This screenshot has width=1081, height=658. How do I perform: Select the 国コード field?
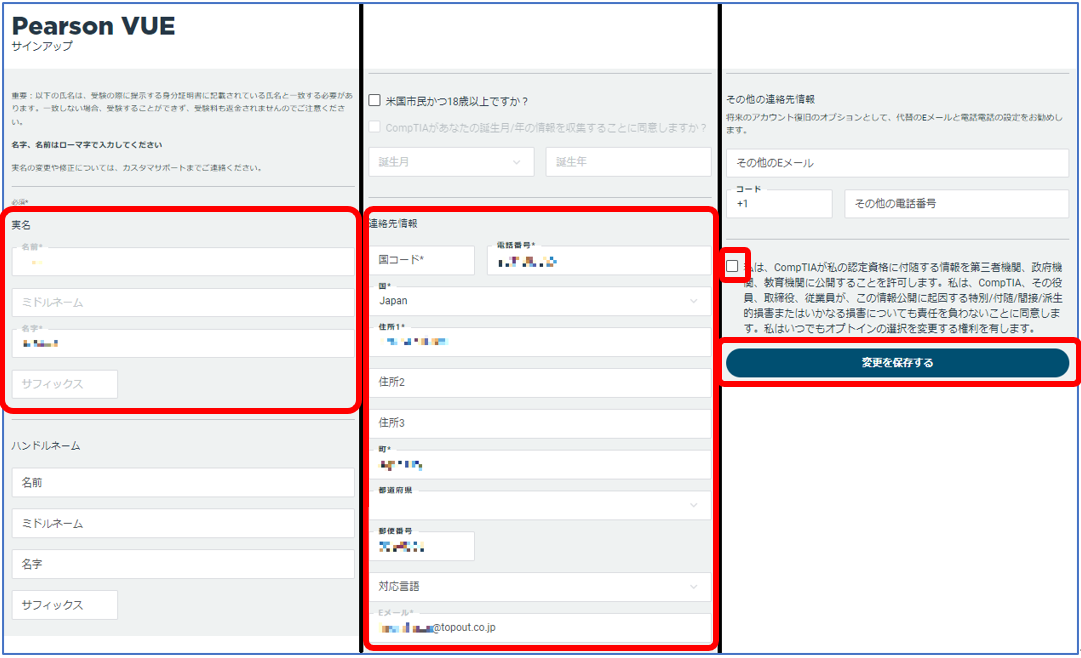tap(422, 260)
